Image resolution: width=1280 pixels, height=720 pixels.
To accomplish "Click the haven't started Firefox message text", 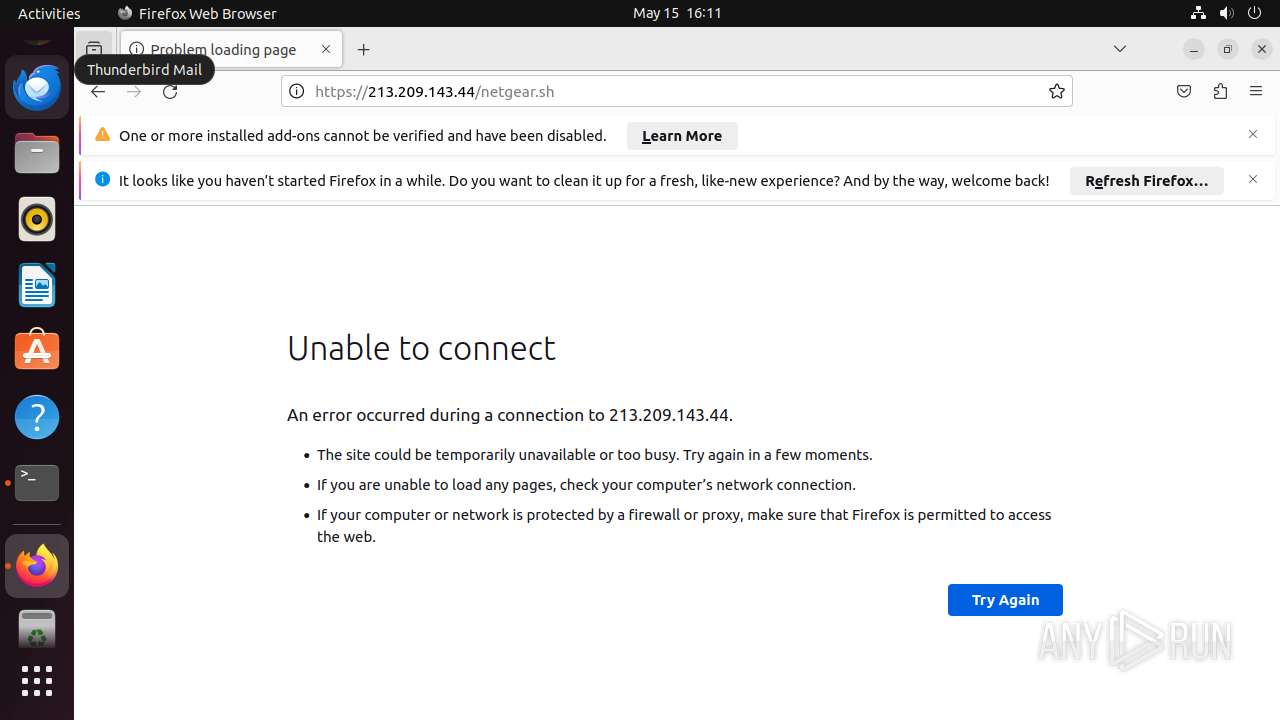I will 584,181.
